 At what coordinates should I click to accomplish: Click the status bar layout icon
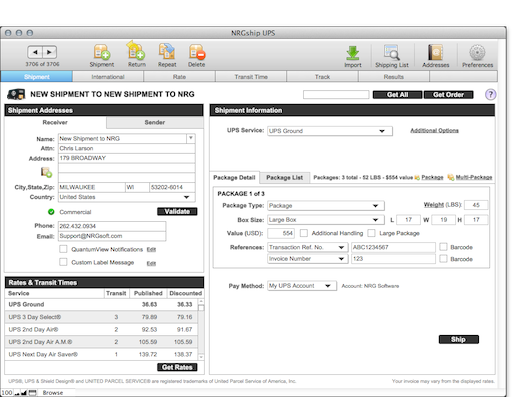click(32, 393)
